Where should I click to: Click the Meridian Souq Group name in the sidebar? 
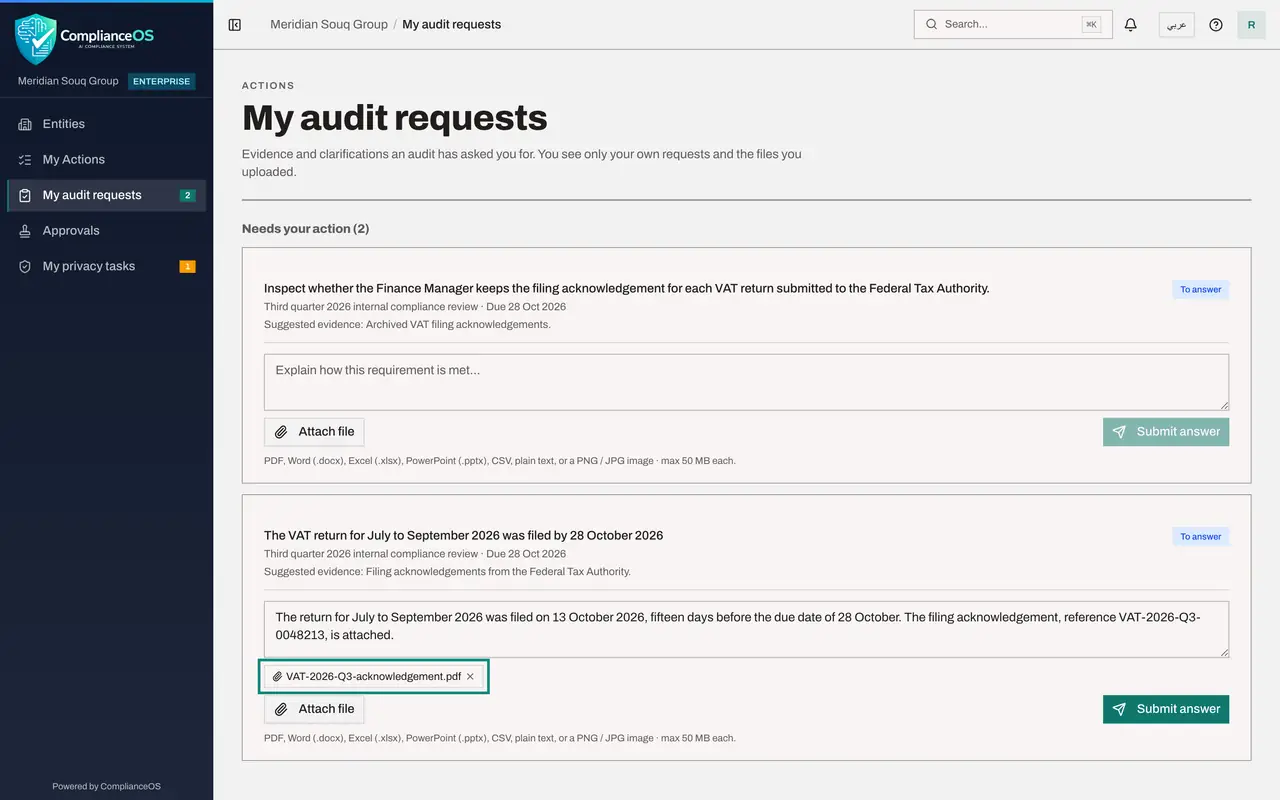coord(68,81)
